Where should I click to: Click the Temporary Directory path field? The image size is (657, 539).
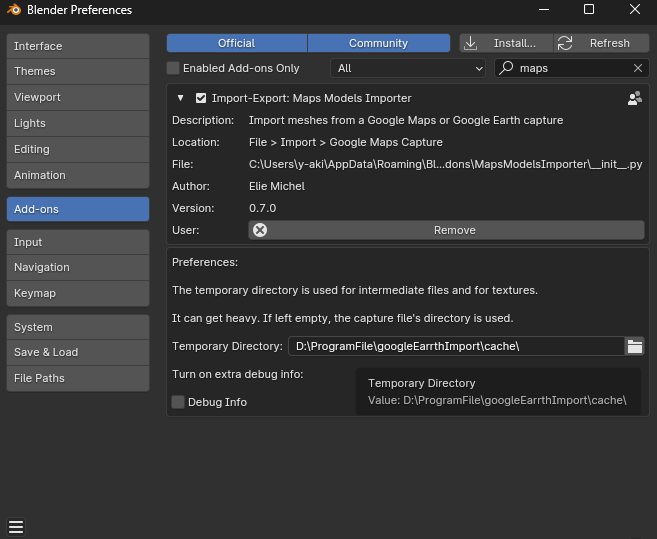coord(456,346)
